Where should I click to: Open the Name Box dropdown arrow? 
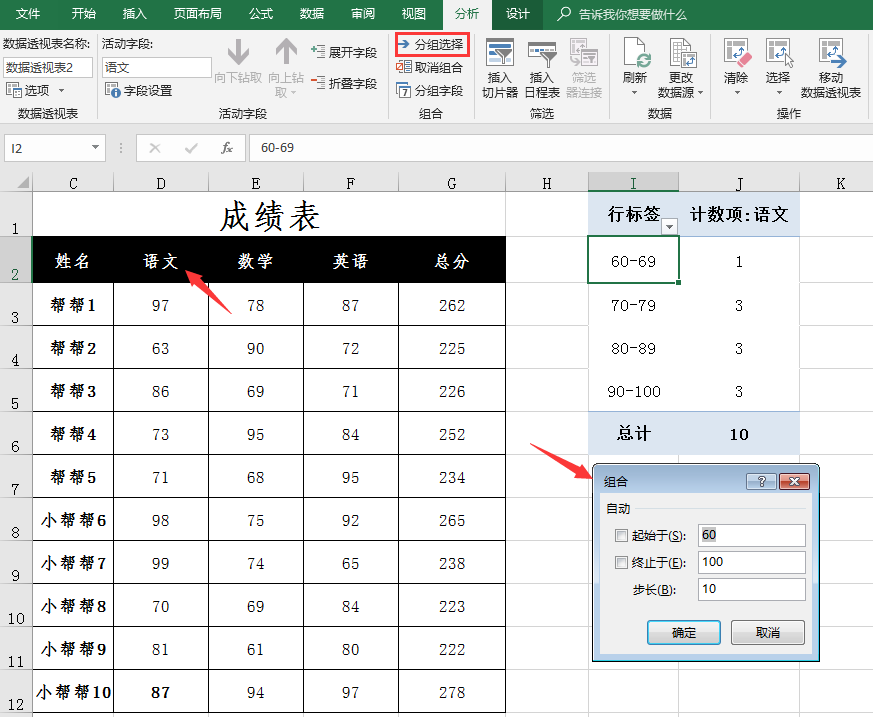coord(95,148)
